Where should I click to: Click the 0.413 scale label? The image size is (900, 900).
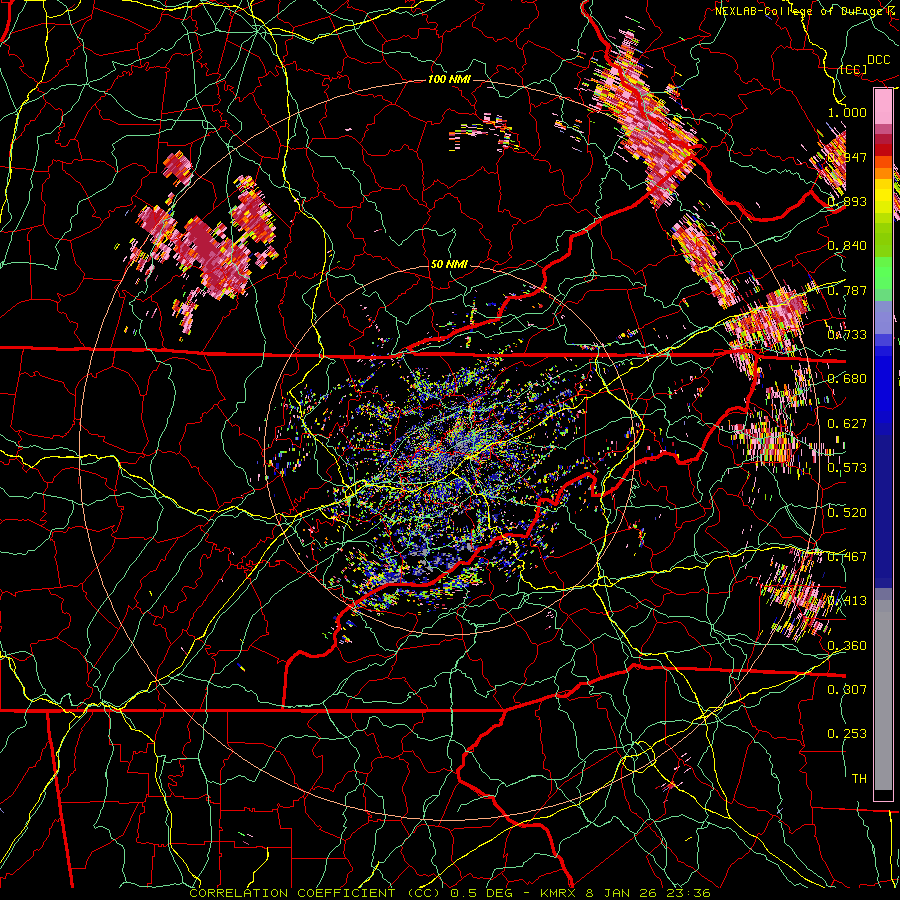[847, 601]
